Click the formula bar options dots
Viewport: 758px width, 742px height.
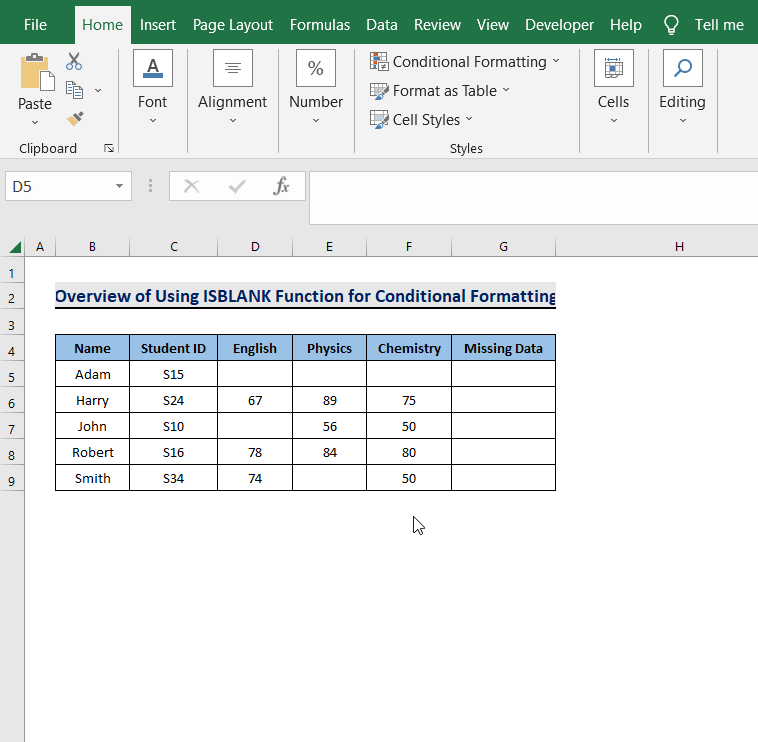[x=150, y=186]
